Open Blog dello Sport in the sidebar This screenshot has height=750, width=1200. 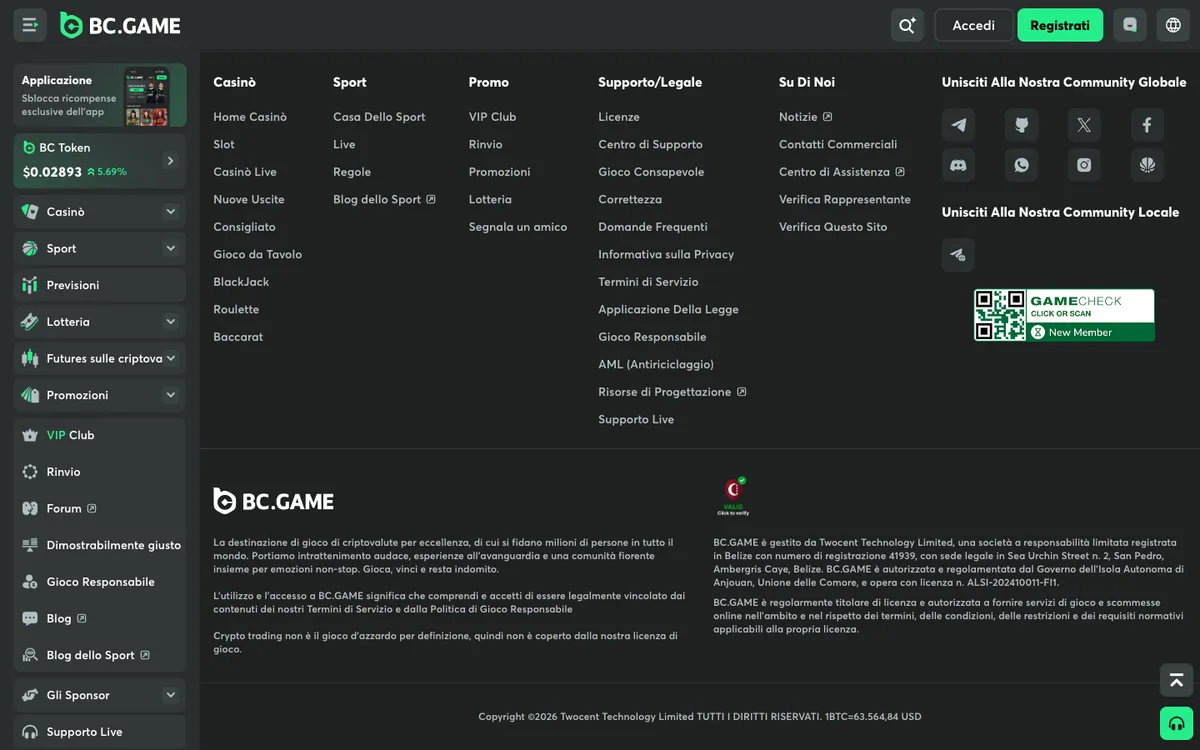(x=100, y=655)
